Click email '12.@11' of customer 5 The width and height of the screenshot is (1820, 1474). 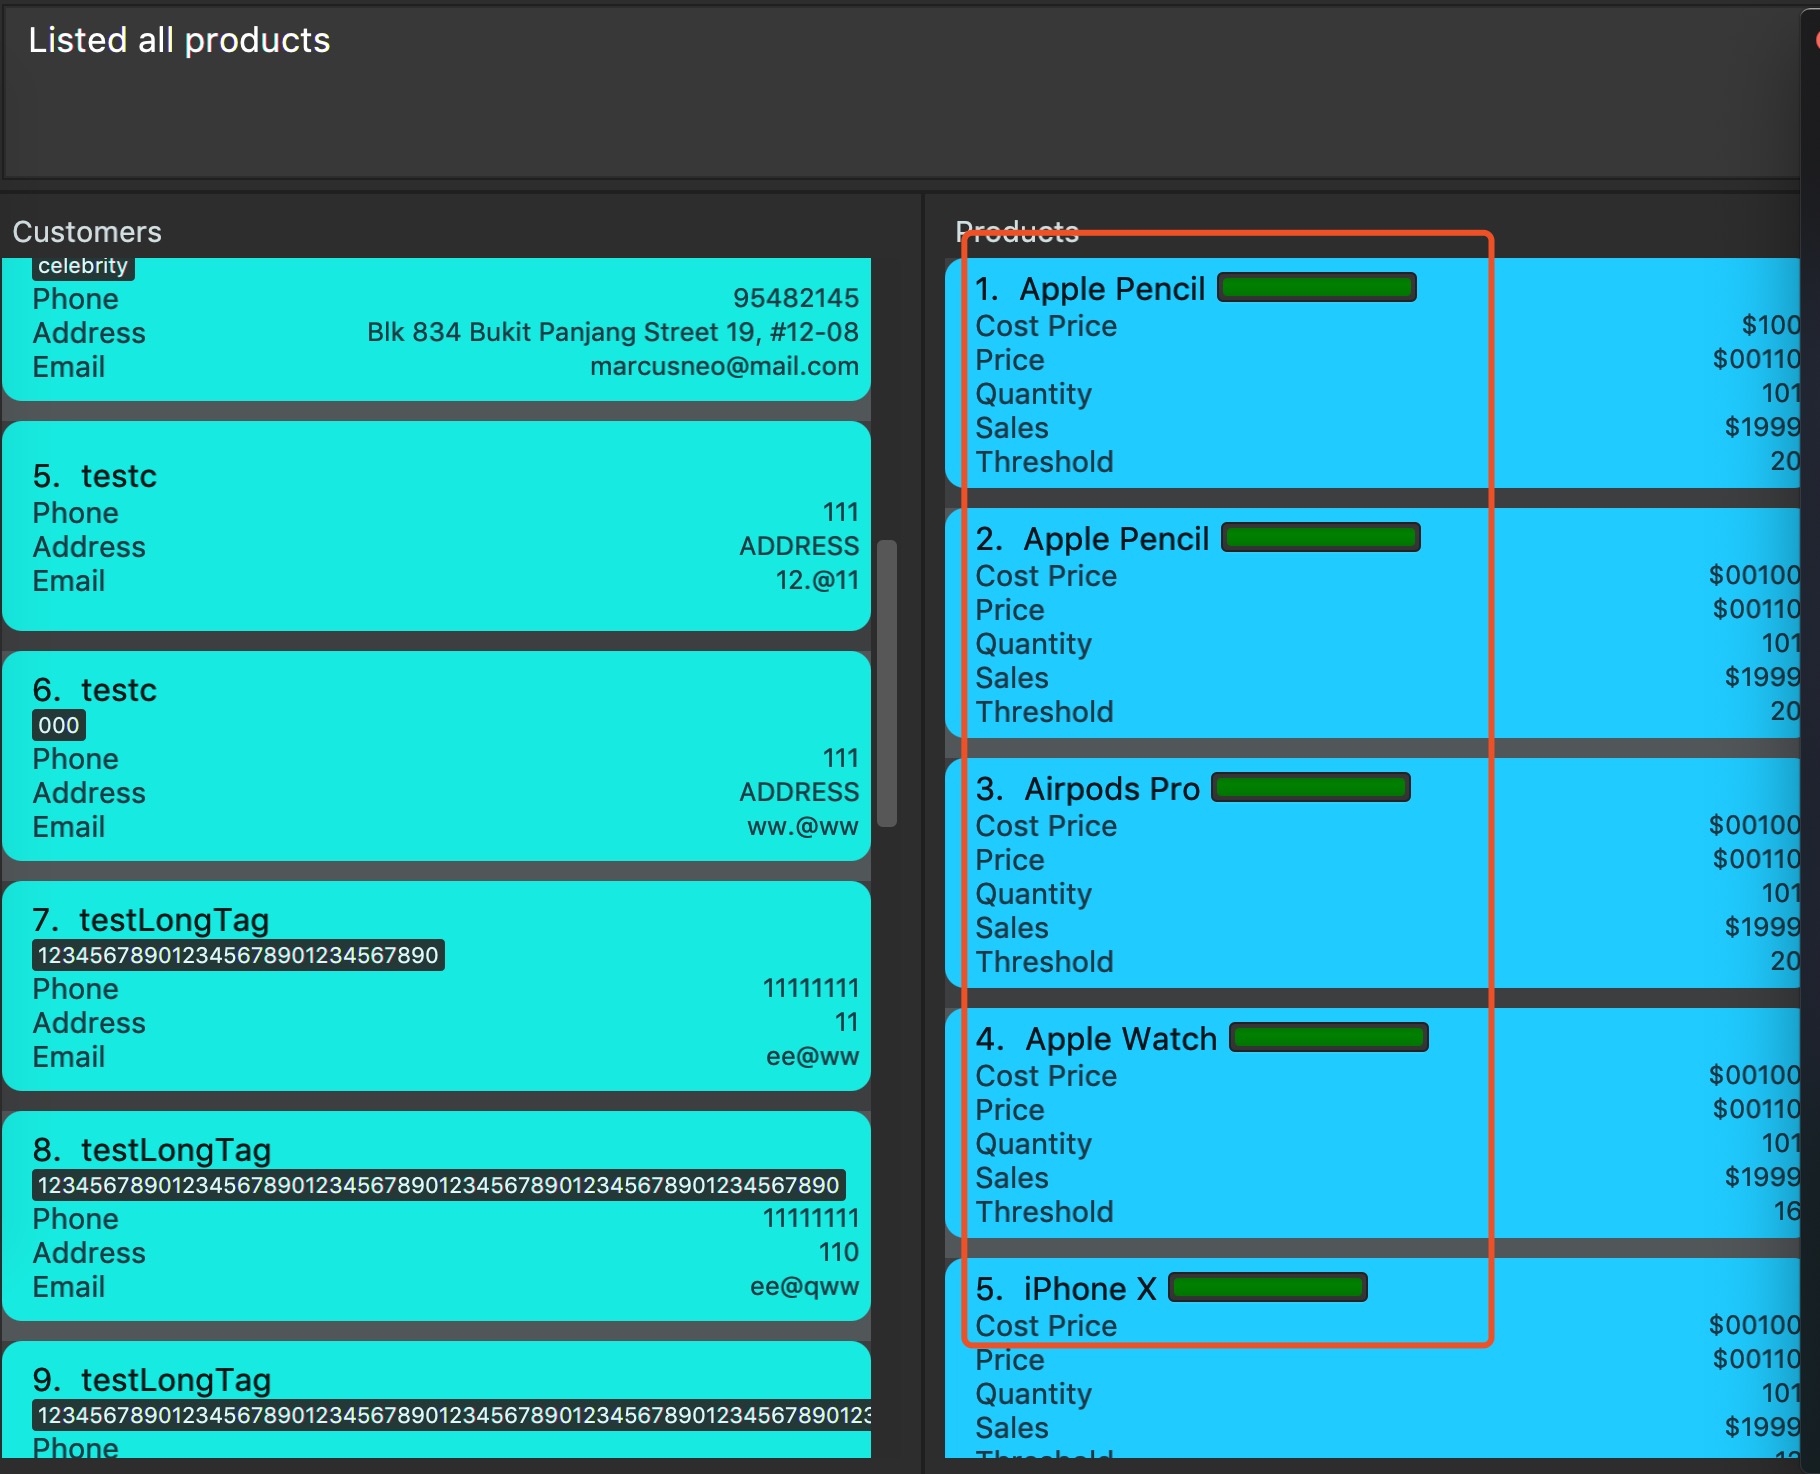pyautogui.click(x=817, y=580)
